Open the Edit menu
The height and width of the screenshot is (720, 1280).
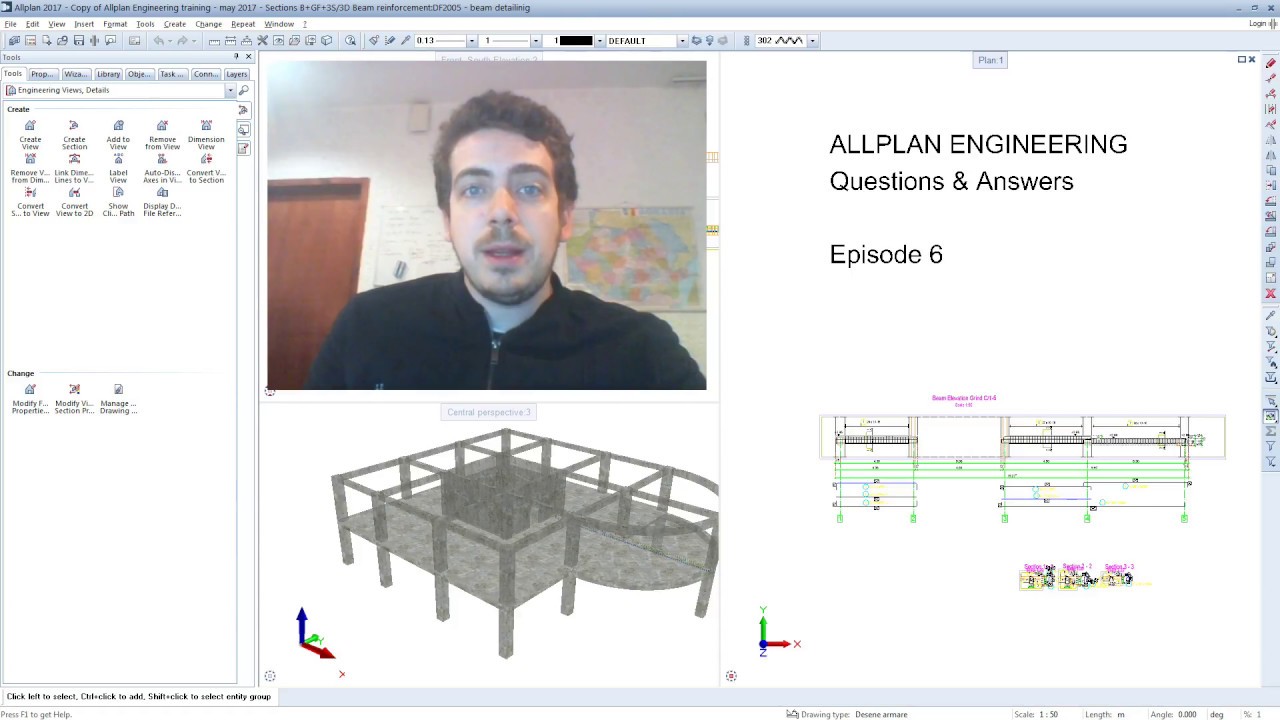tap(32, 24)
